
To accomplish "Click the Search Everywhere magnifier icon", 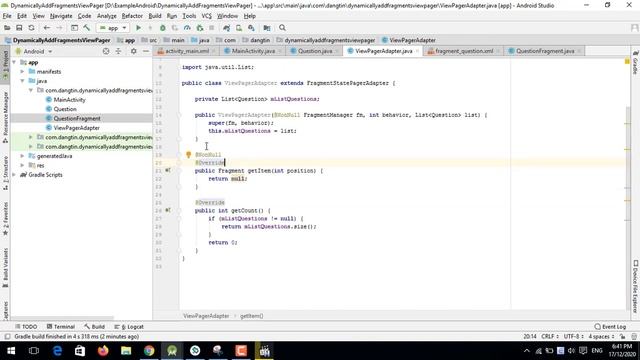I will tap(282, 28).
